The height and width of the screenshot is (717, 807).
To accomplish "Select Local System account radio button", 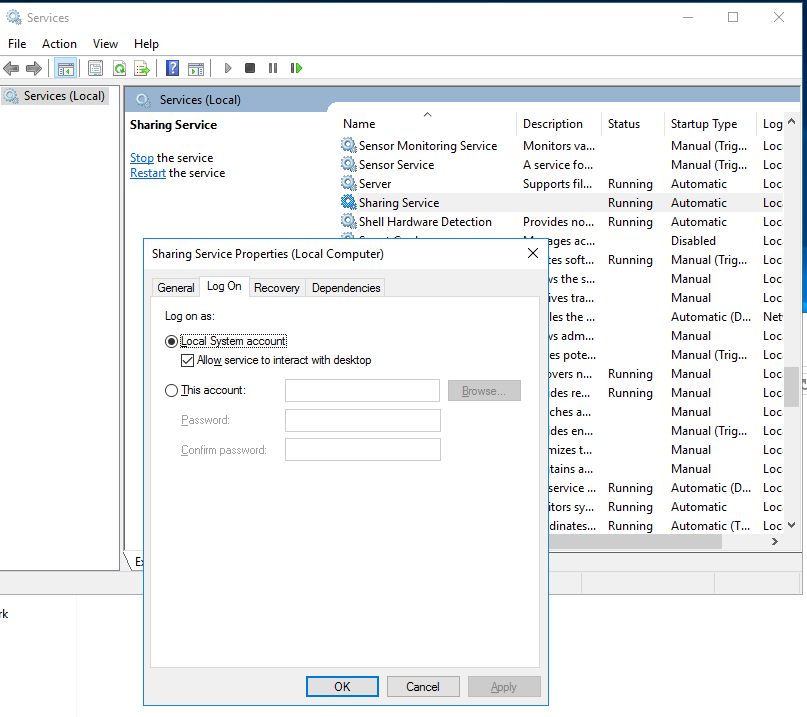I will click(x=171, y=341).
